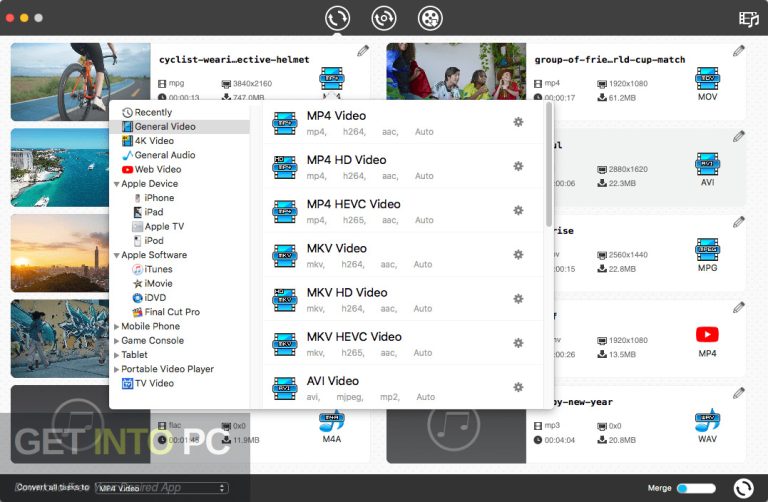
Task: Open settings gear for MKV HEVC Video
Action: pyautogui.click(x=518, y=343)
